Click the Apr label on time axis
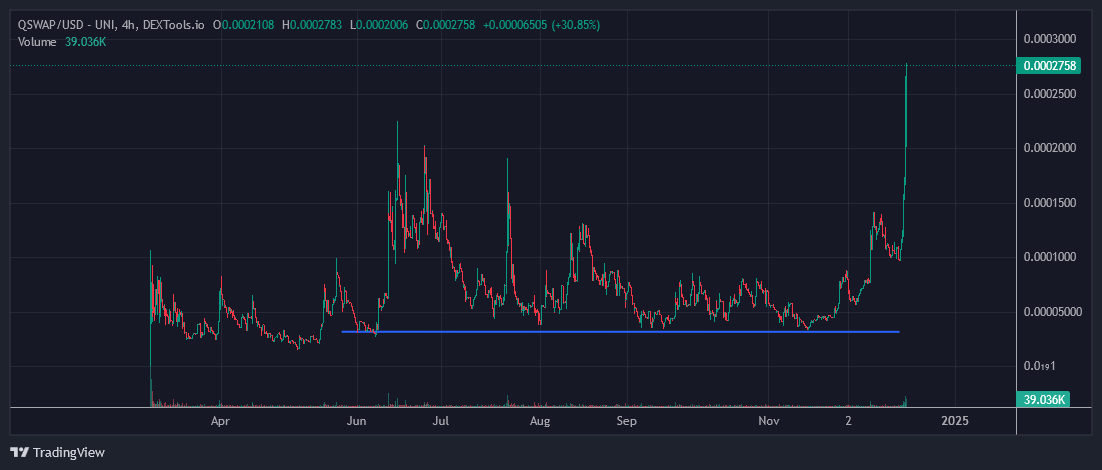1102x470 pixels. 221,422
